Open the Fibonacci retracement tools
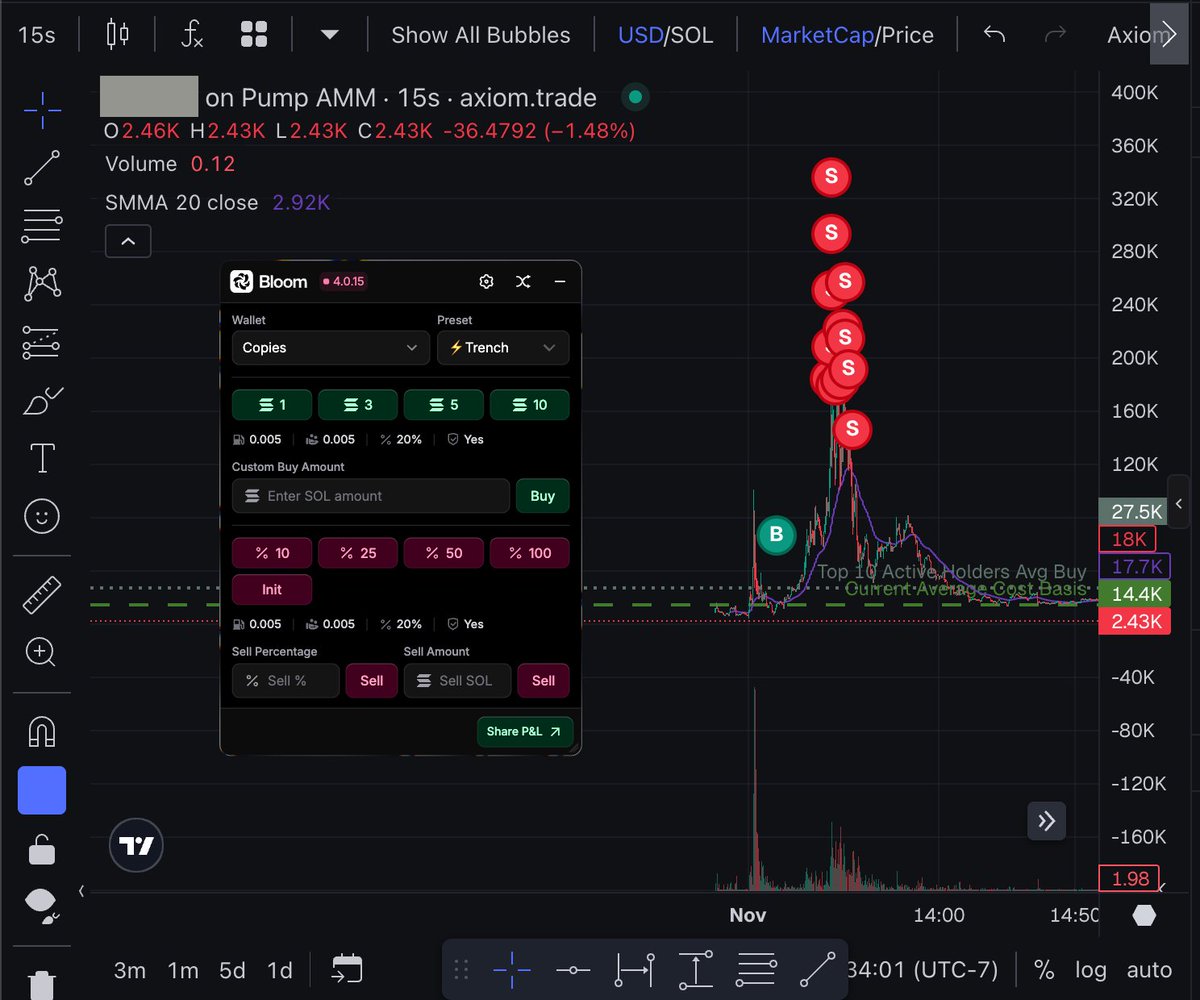 (x=42, y=226)
